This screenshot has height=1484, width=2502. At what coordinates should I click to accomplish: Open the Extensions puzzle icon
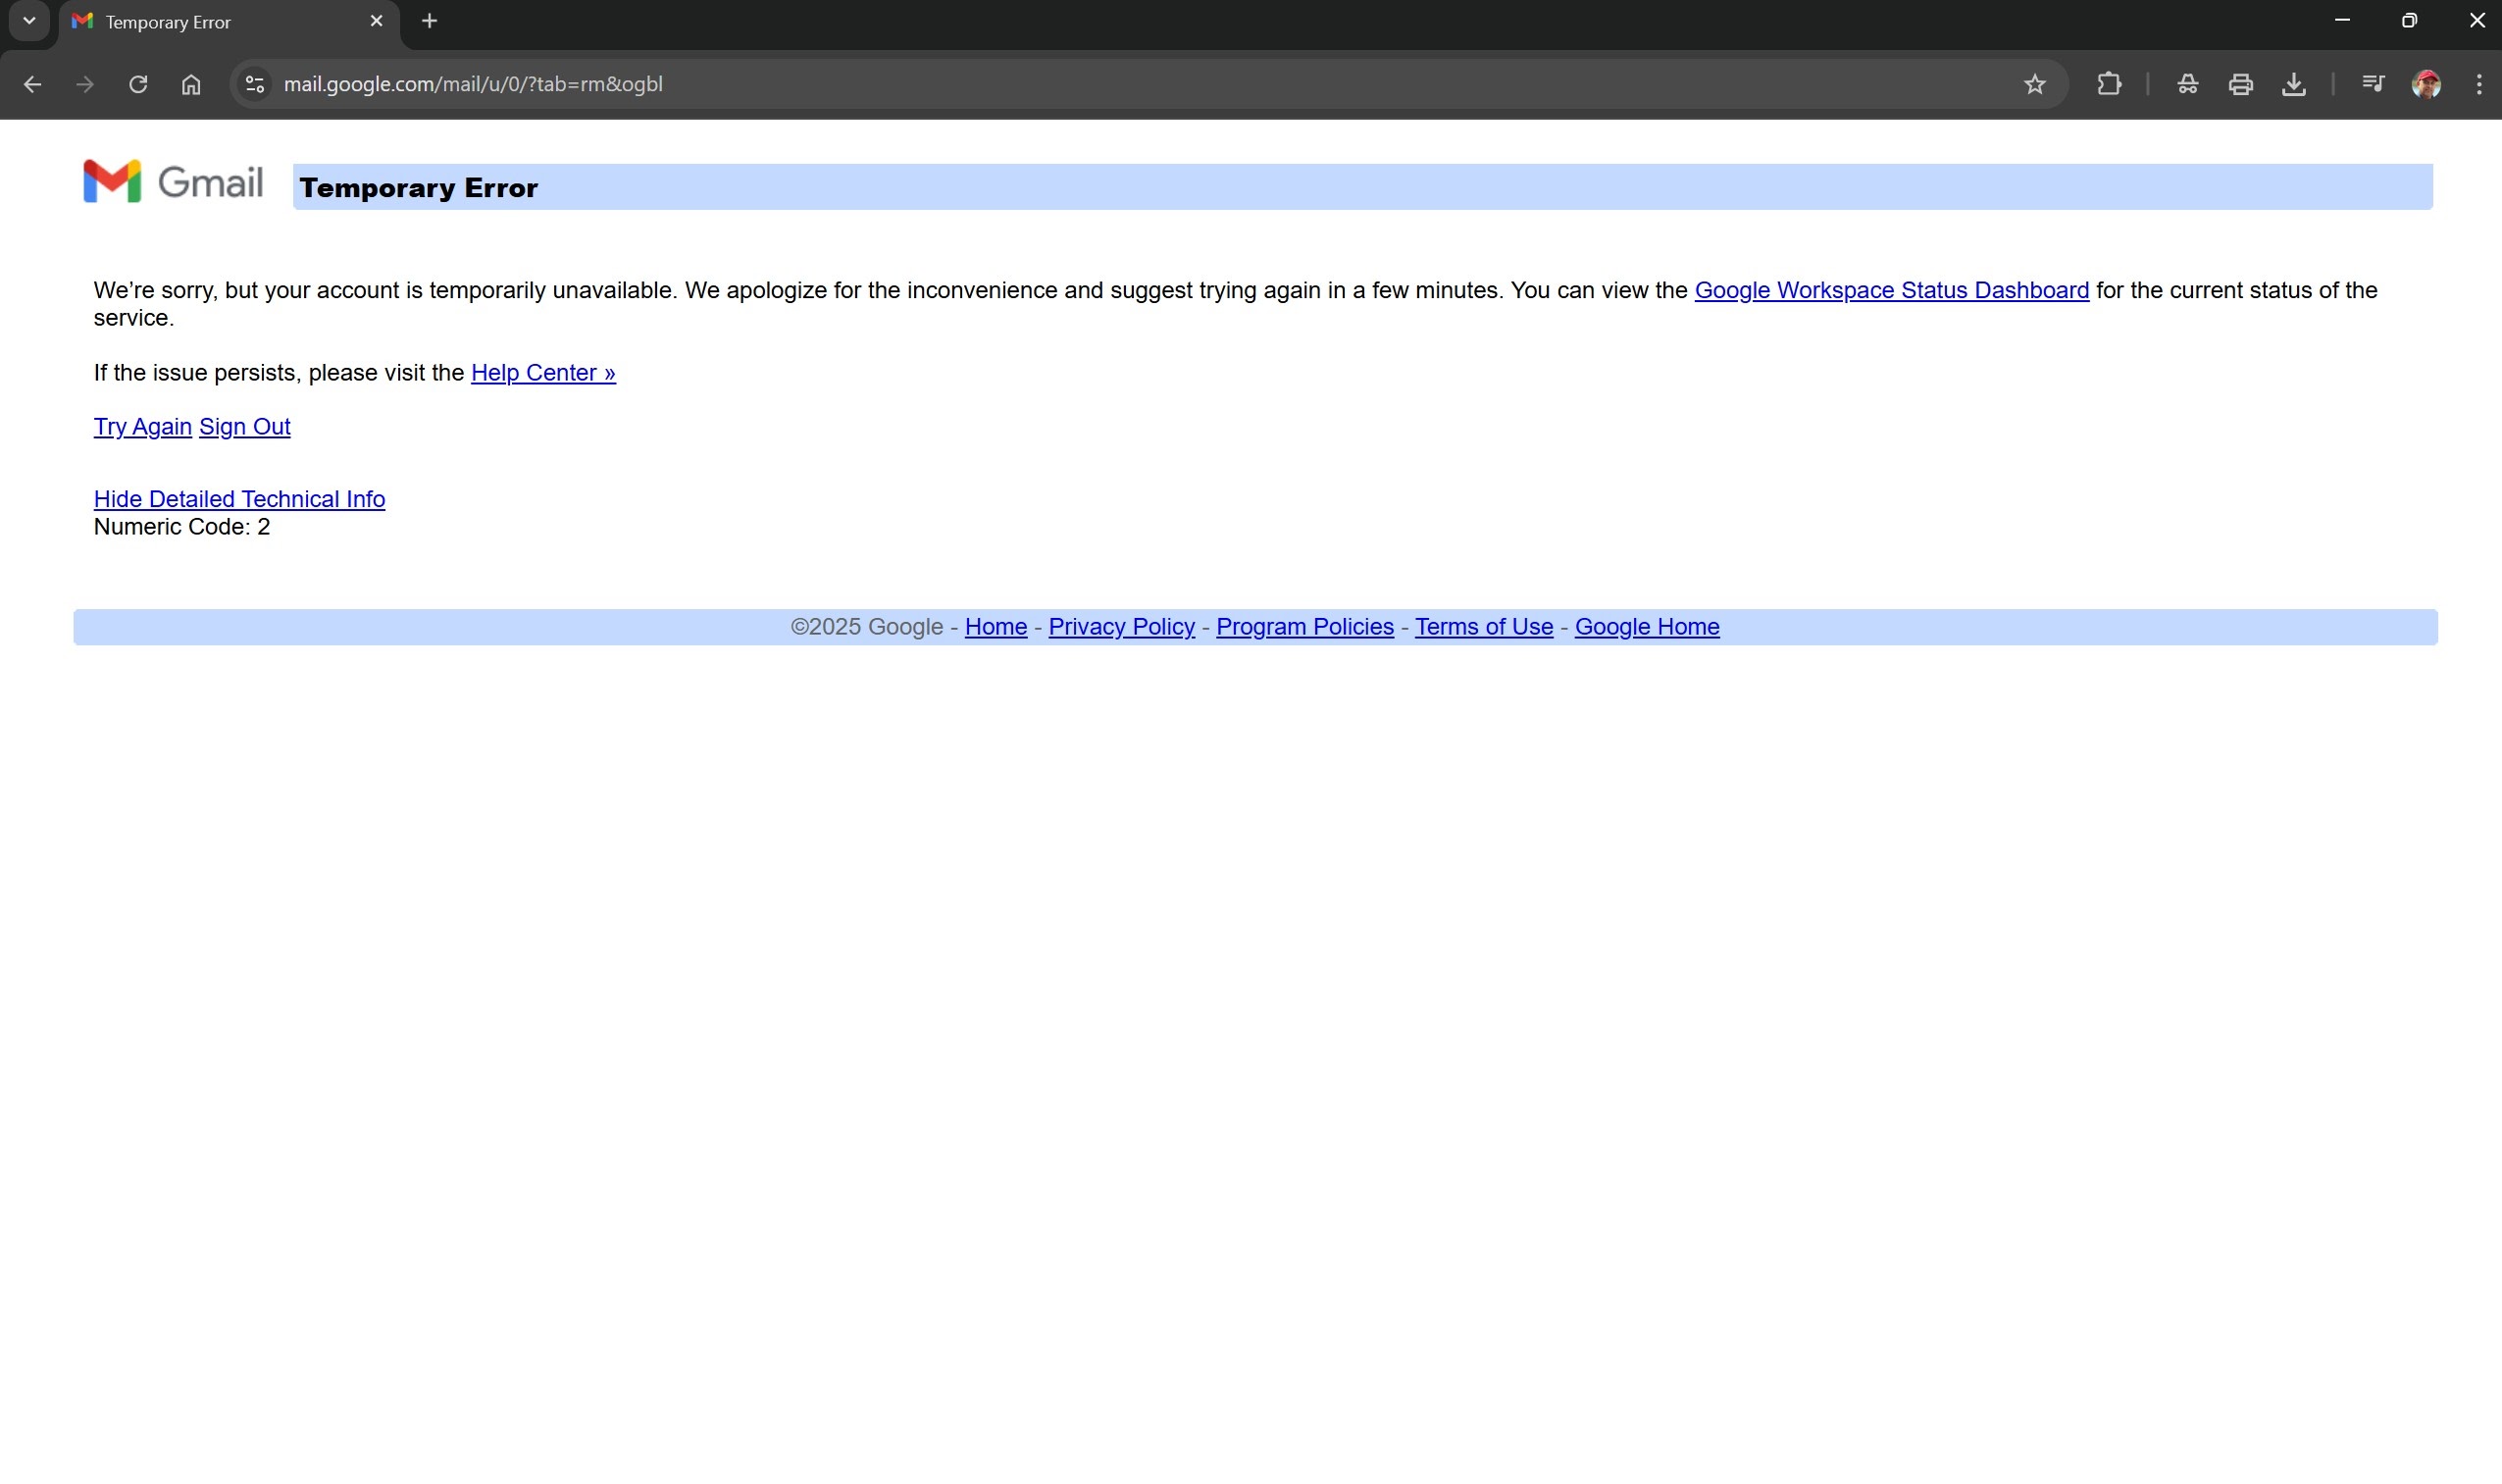[x=2108, y=84]
